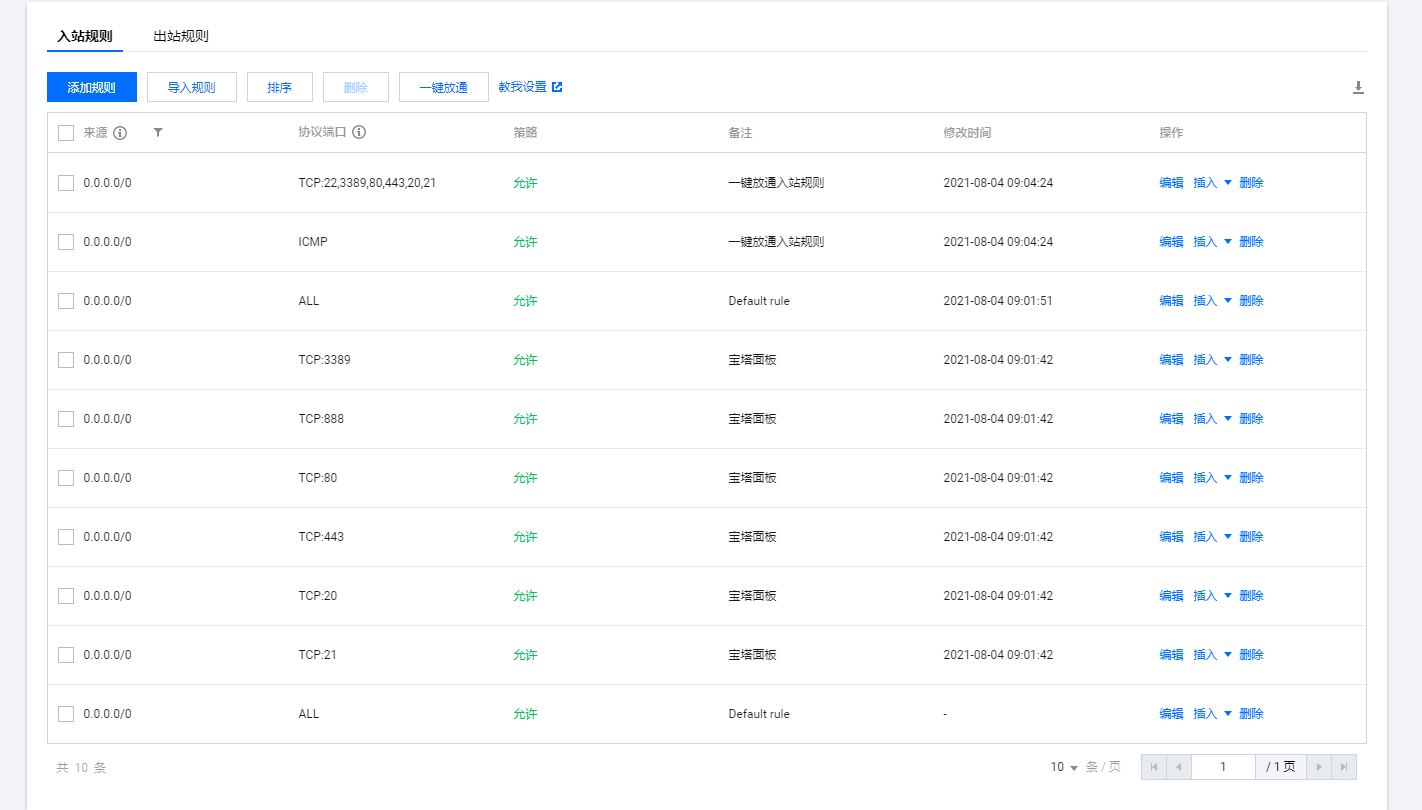Check the TCP:22,3389,80,443,20,21 rule row
1422x810 pixels.
66,183
